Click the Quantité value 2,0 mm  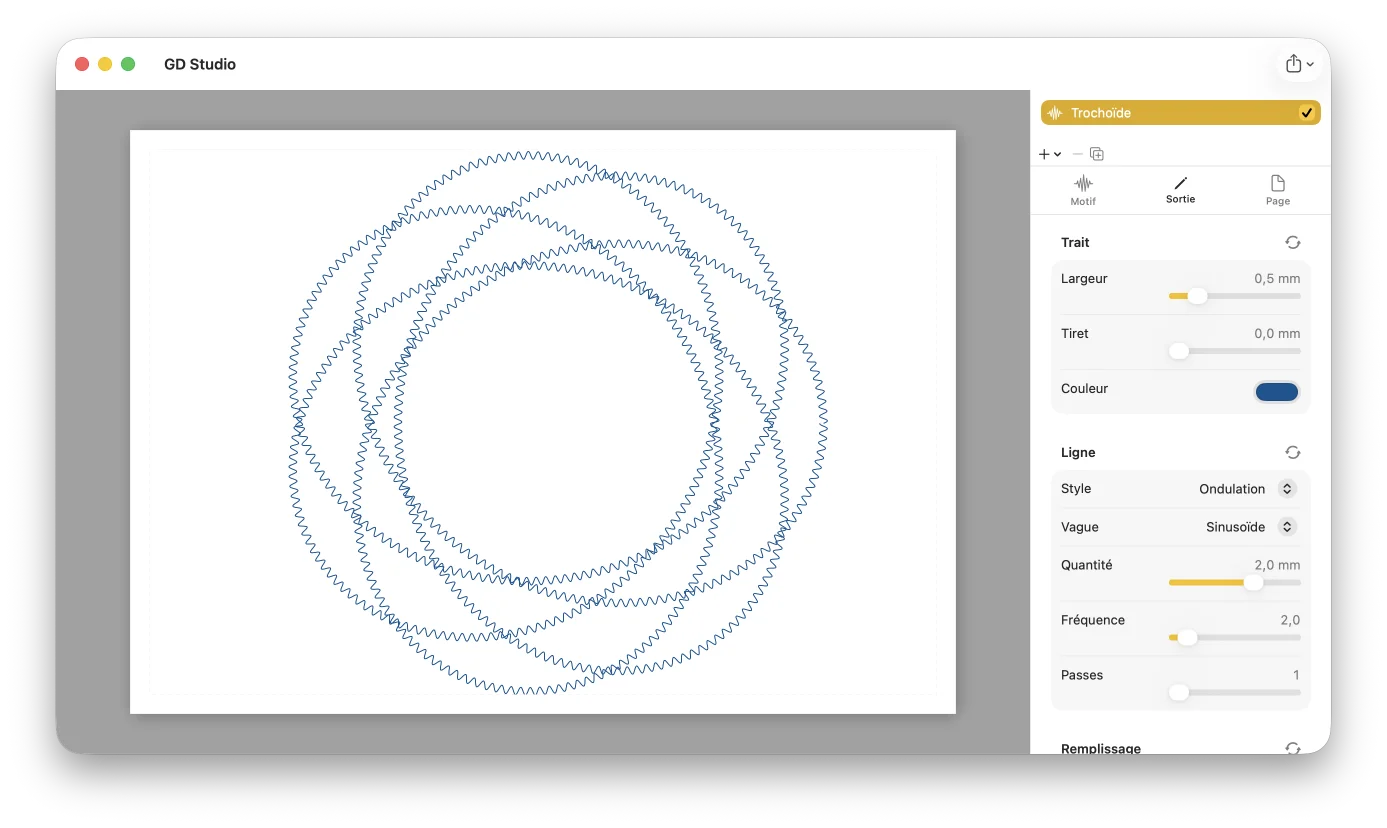pyautogui.click(x=1277, y=565)
